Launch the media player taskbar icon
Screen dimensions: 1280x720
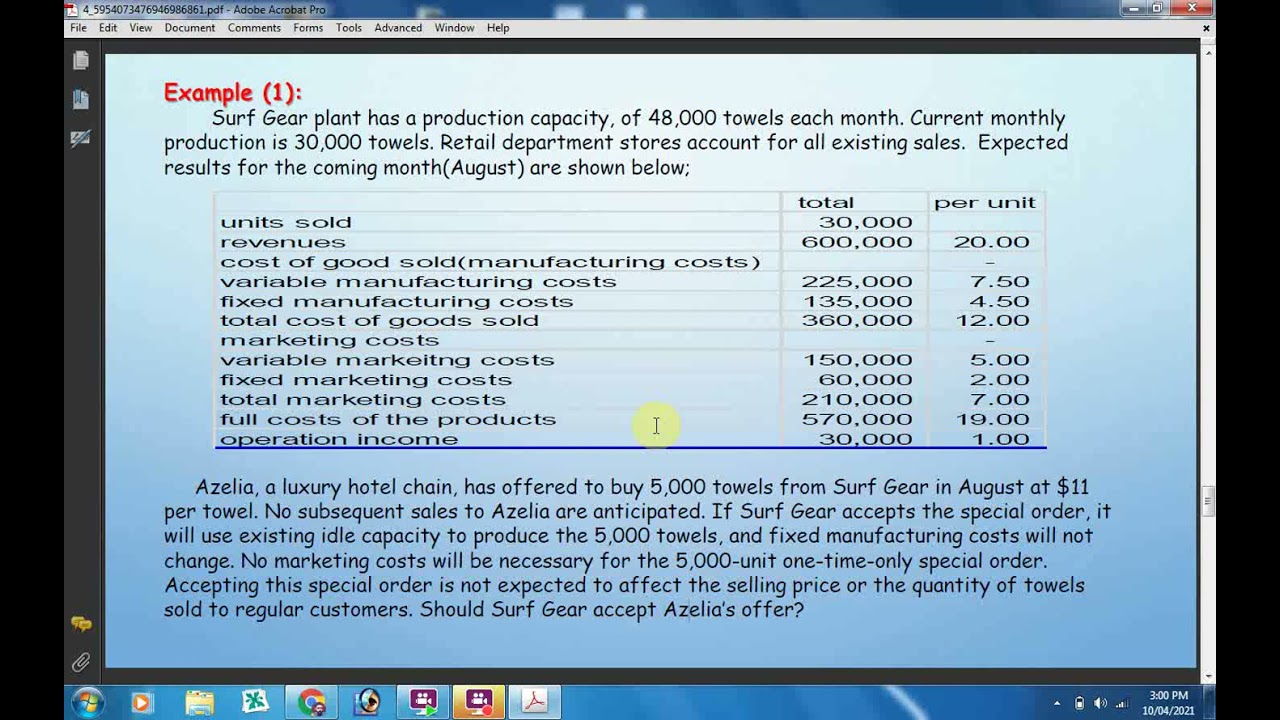[x=142, y=702]
